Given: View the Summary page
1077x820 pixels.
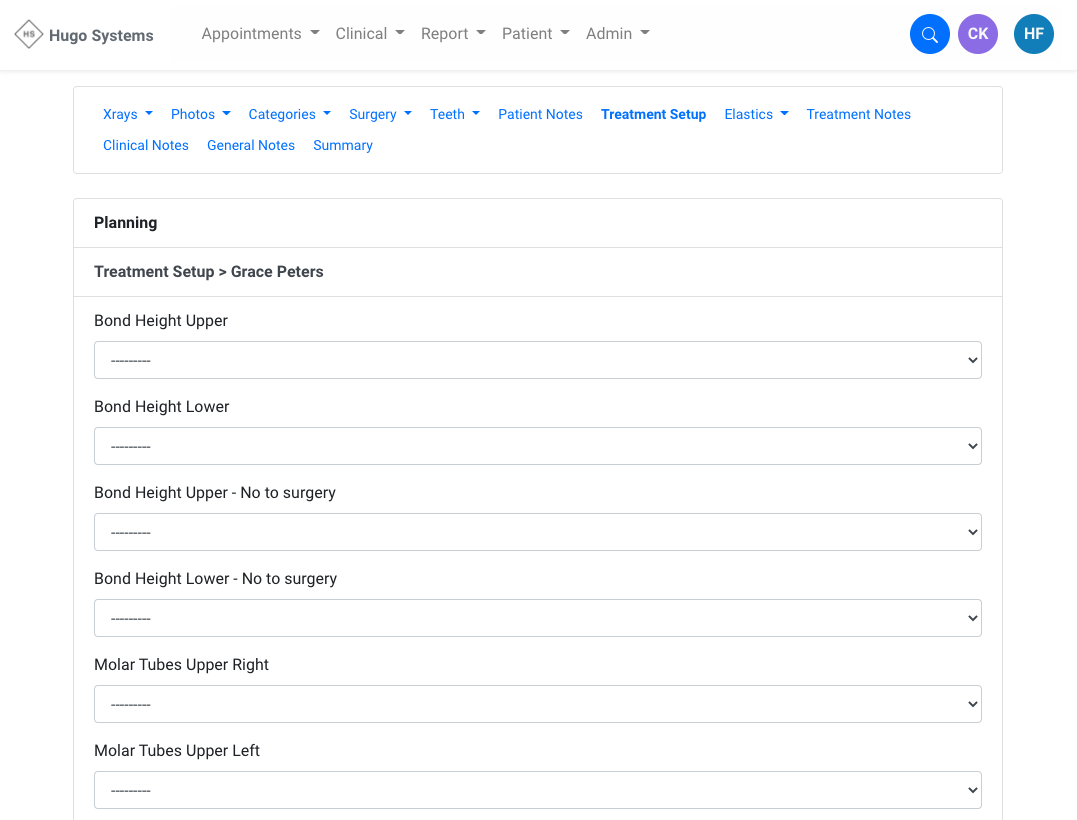Looking at the screenshot, I should point(342,146).
